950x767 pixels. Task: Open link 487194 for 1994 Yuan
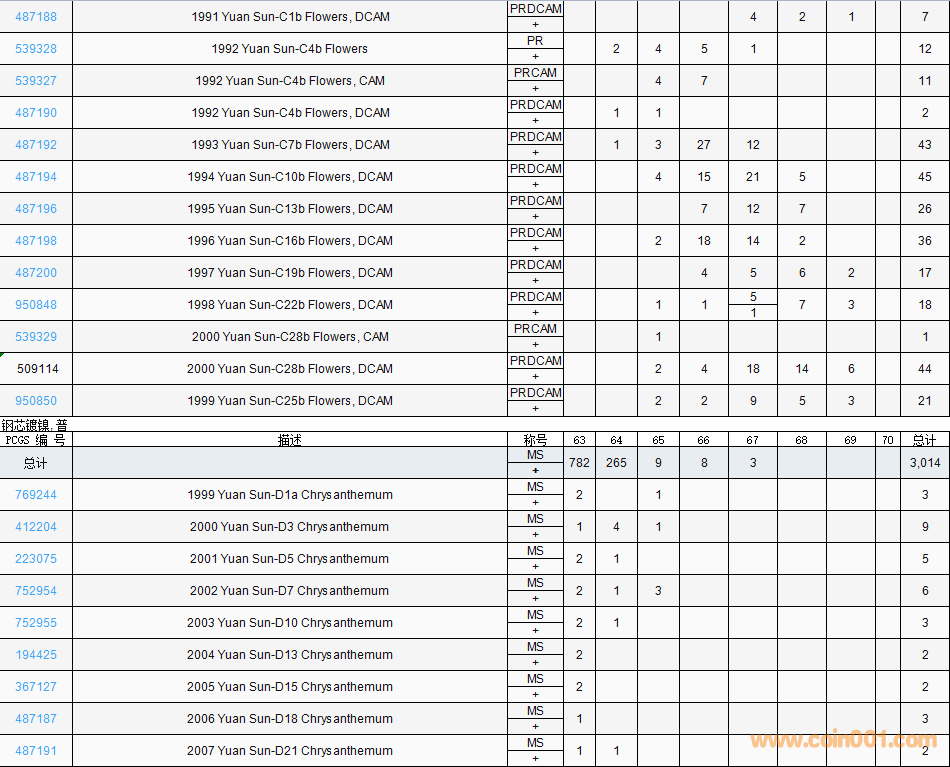coord(36,177)
